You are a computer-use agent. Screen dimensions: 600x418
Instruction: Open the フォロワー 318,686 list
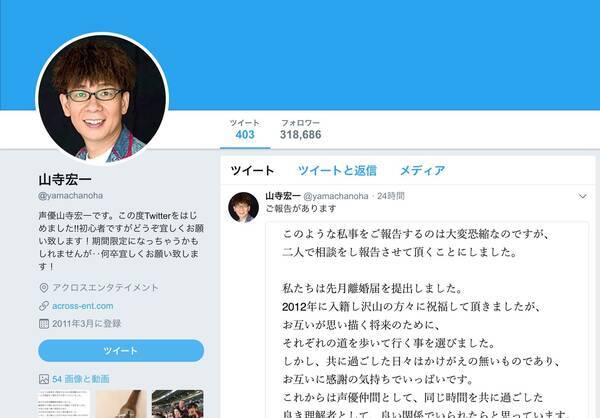tap(301, 129)
